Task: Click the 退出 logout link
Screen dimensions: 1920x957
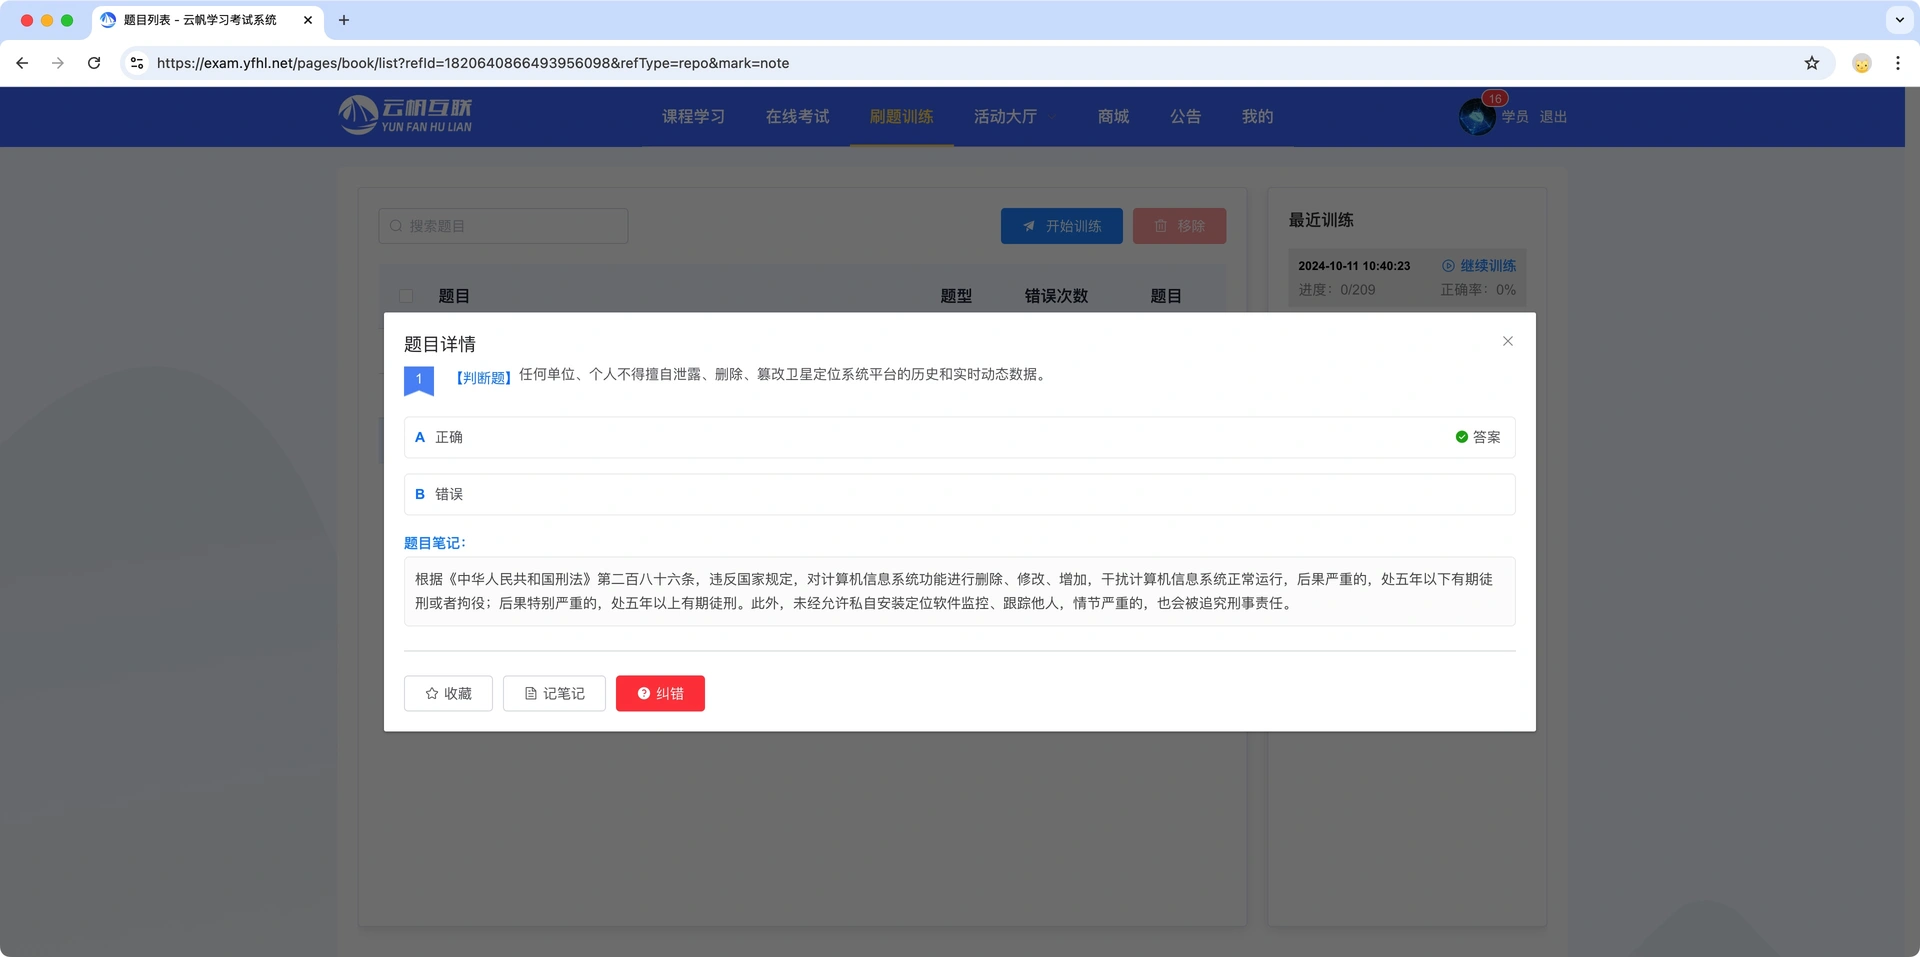Action: [1553, 117]
